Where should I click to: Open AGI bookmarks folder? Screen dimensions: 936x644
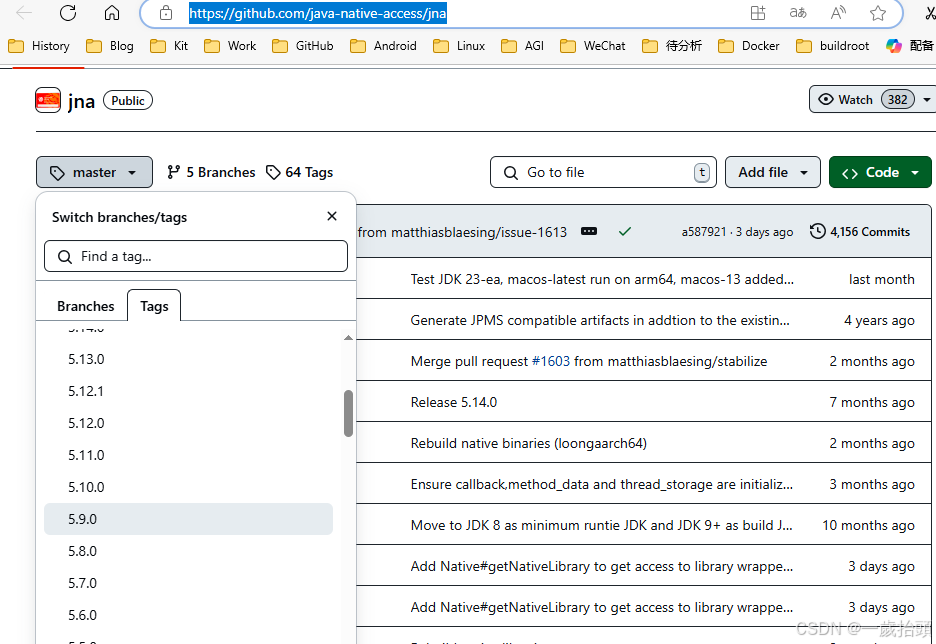pyautogui.click(x=522, y=46)
